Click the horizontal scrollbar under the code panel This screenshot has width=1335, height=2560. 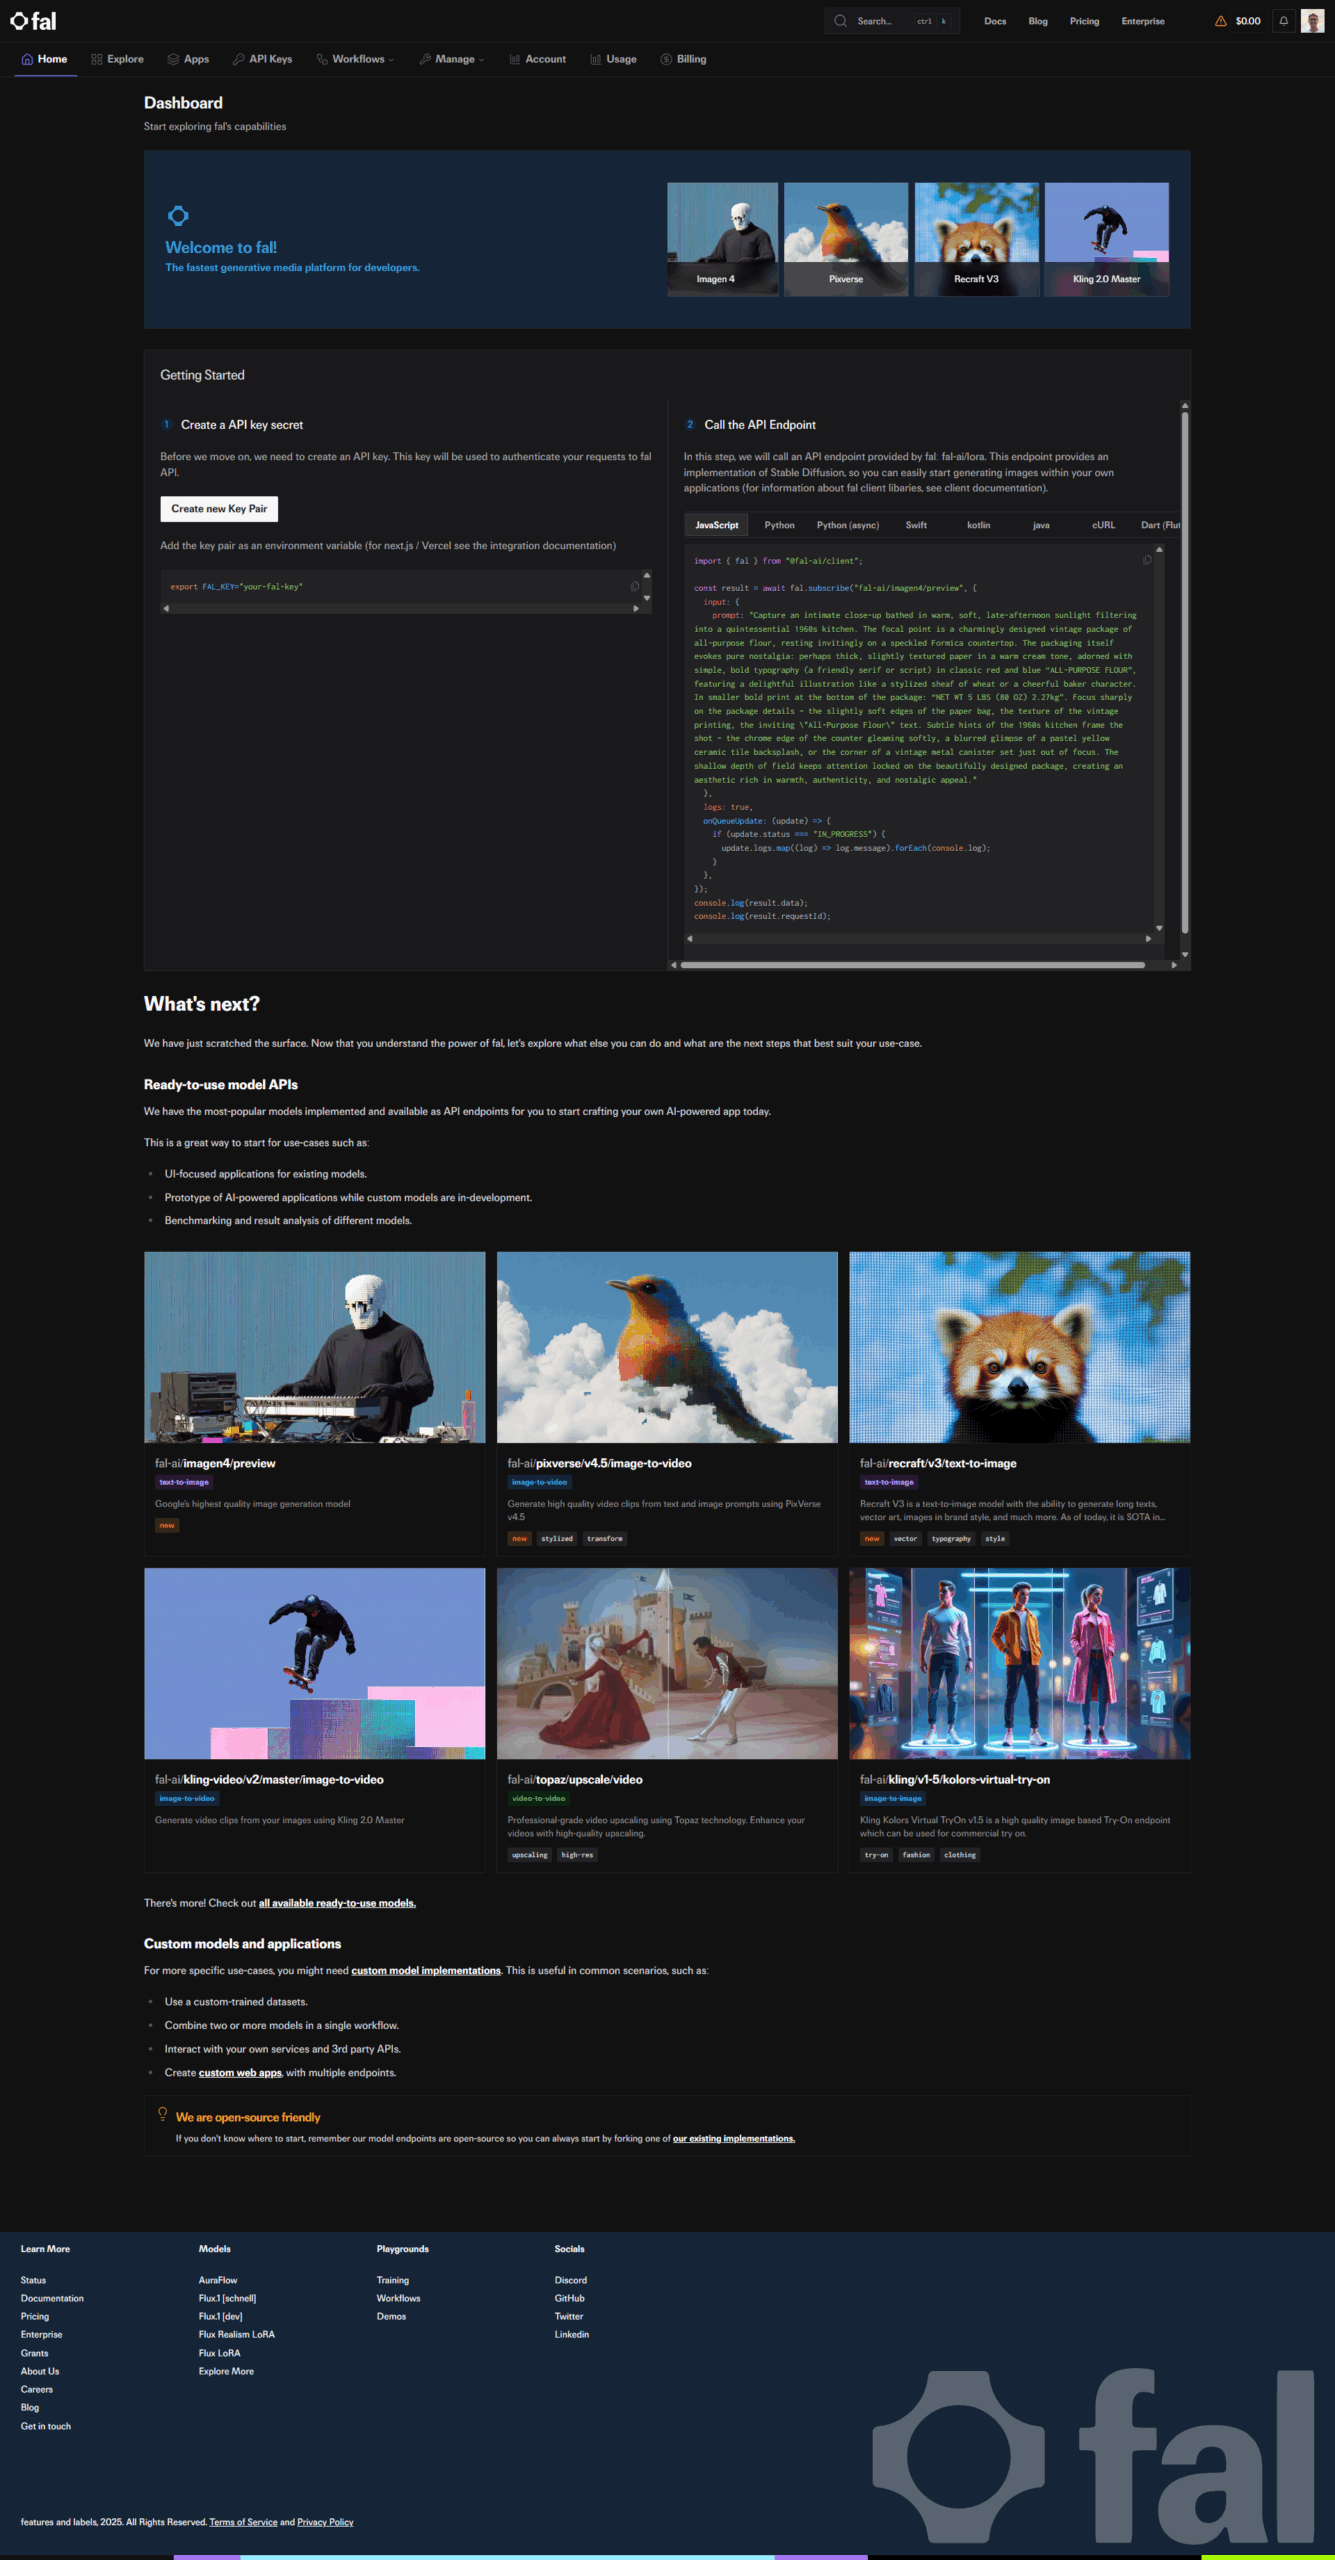(x=912, y=965)
